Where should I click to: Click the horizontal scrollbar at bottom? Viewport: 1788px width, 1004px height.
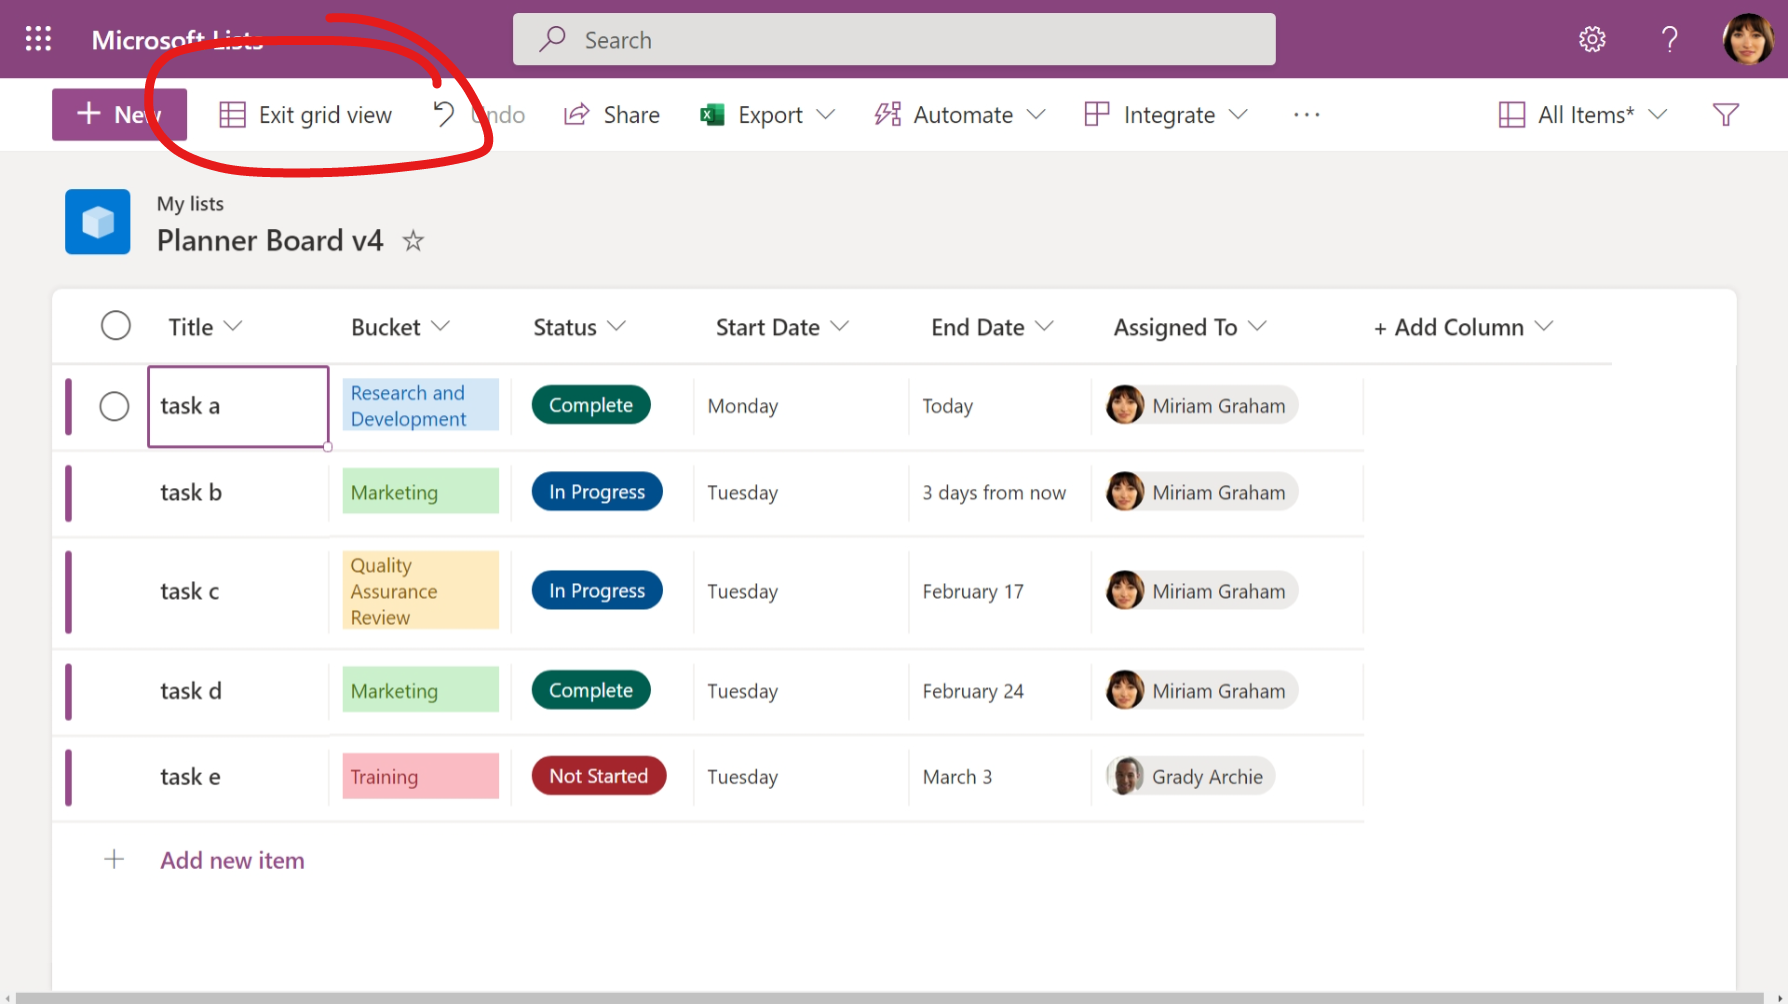point(890,997)
